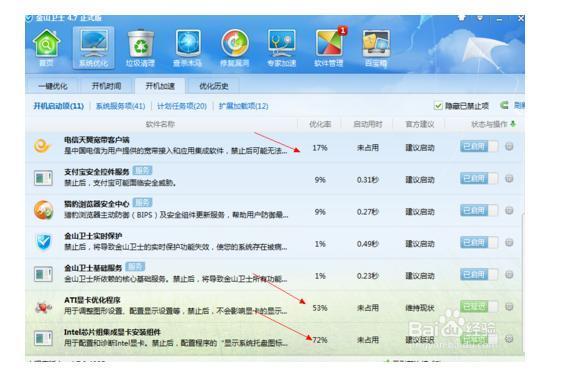This screenshot has width=571, height=374.
Task: Click the round options icon for Intel芯片组集成显卡
Action: (x=509, y=339)
